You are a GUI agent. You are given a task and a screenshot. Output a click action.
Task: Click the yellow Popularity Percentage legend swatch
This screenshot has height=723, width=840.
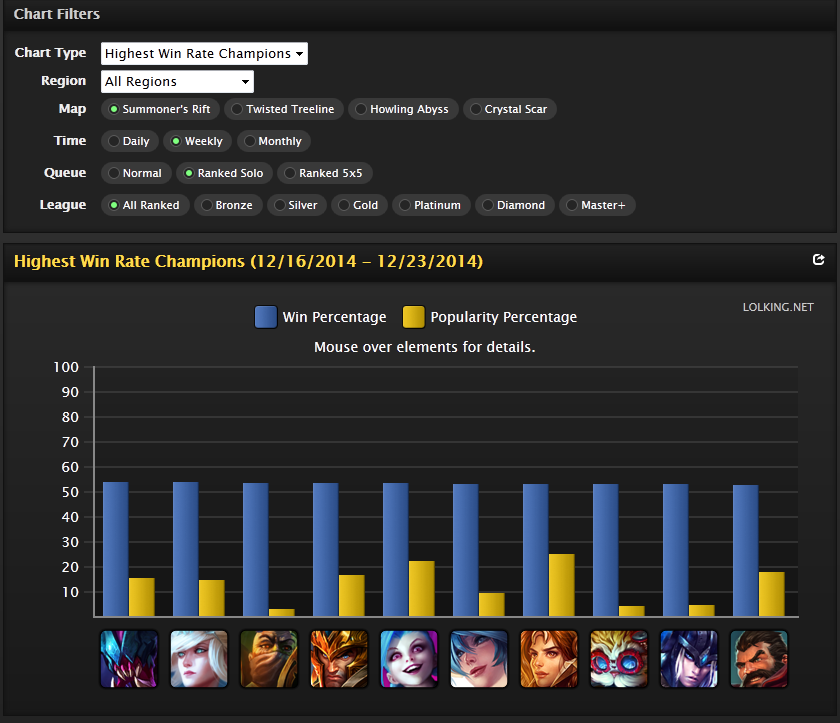414,317
